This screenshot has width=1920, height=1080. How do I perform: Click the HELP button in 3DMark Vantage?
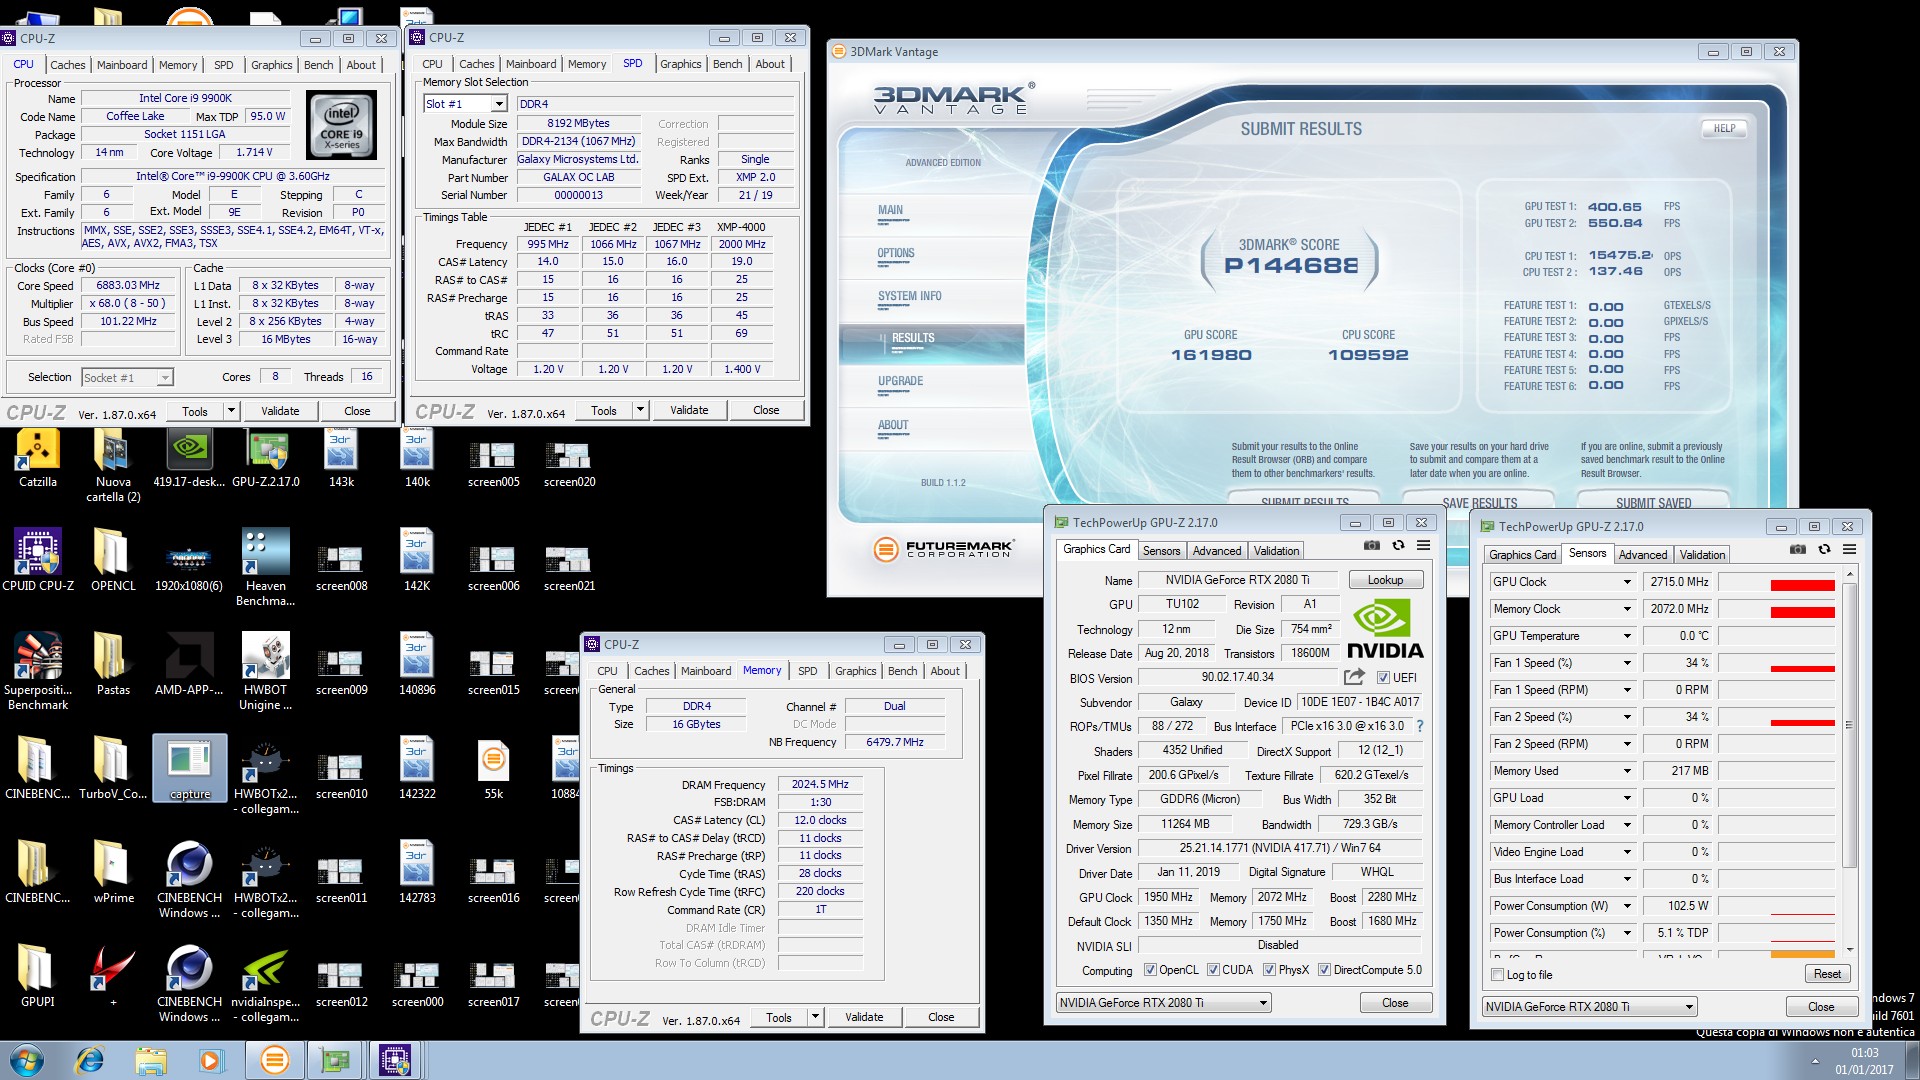click(x=1724, y=129)
